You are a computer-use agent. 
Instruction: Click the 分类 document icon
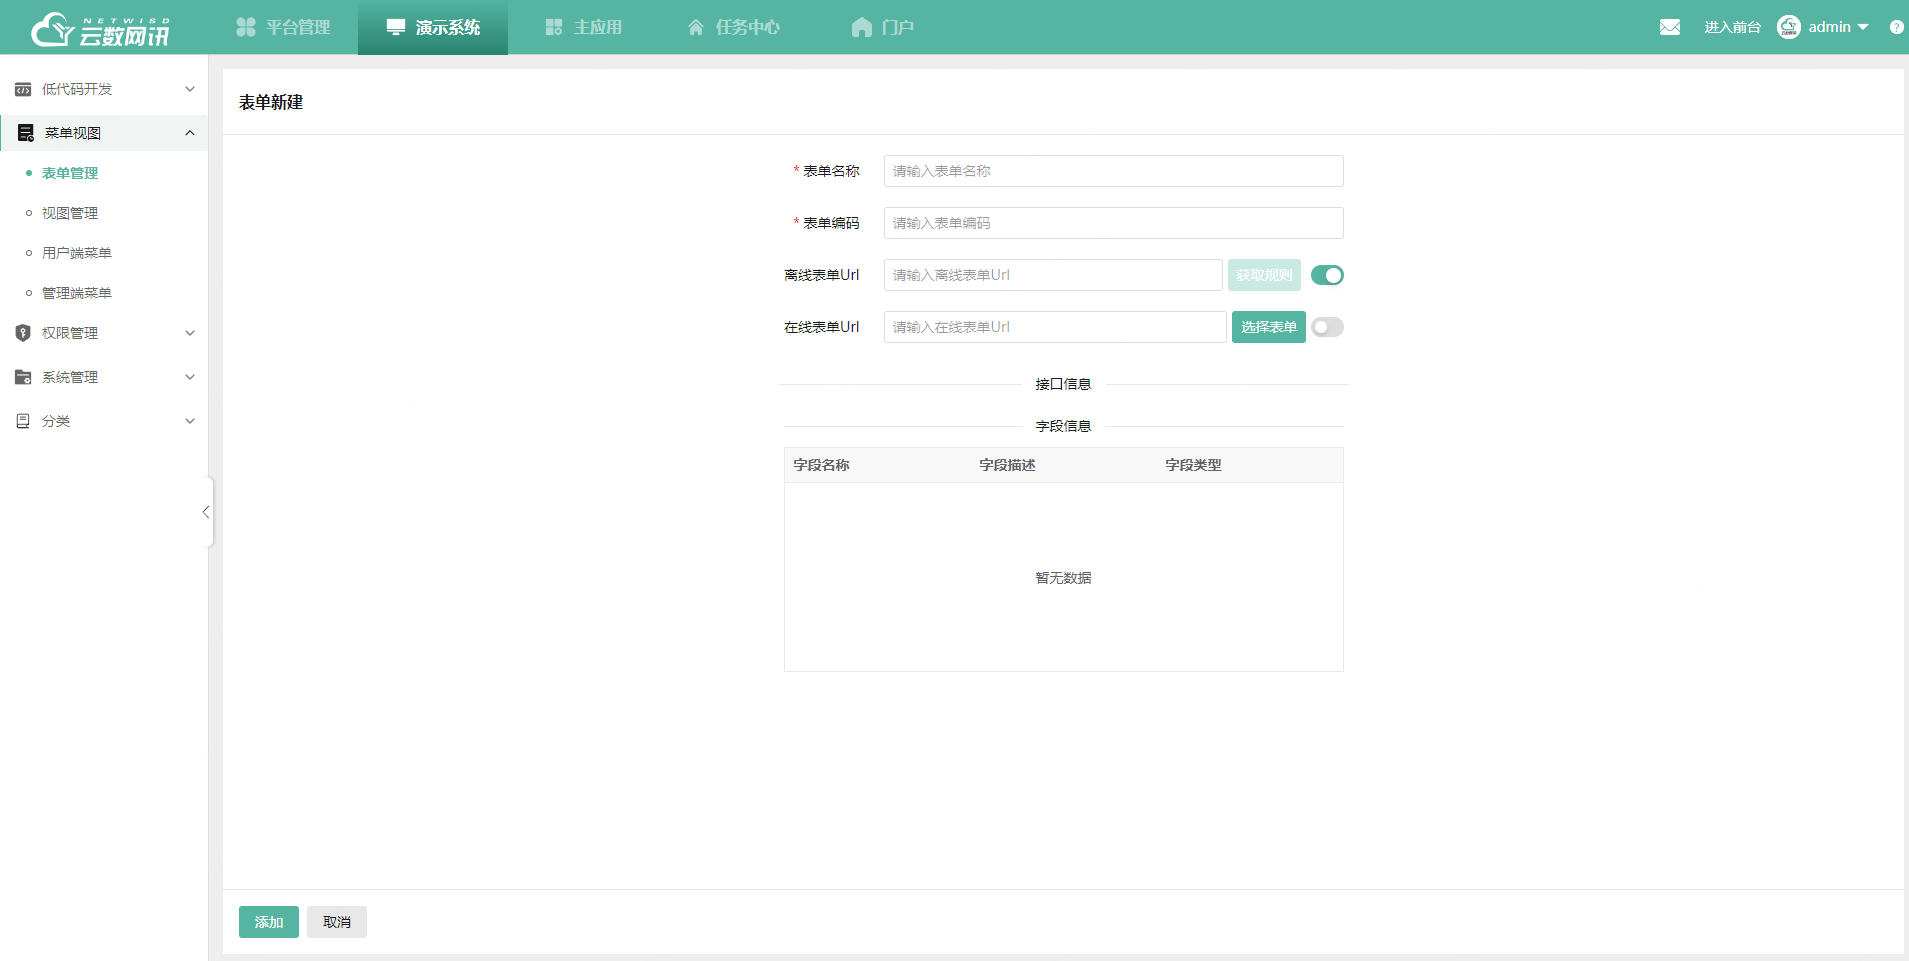click(x=23, y=420)
